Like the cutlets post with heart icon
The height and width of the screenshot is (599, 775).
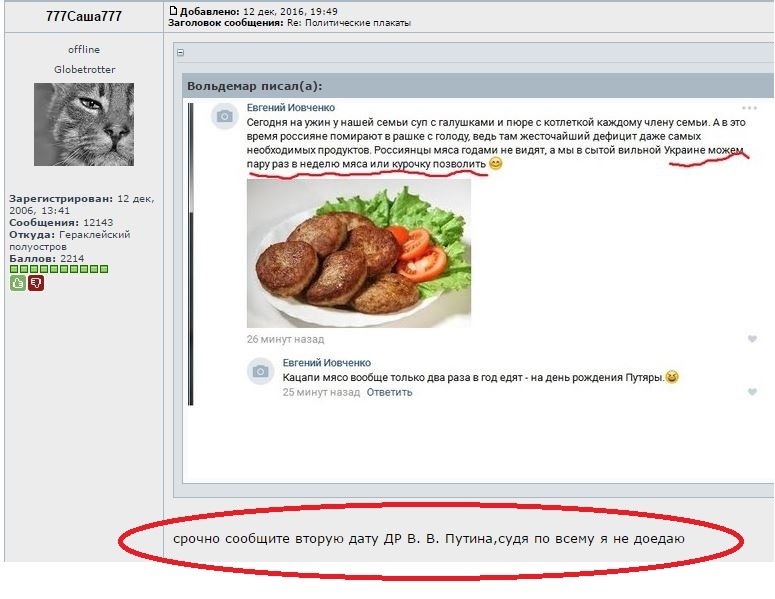(752, 339)
